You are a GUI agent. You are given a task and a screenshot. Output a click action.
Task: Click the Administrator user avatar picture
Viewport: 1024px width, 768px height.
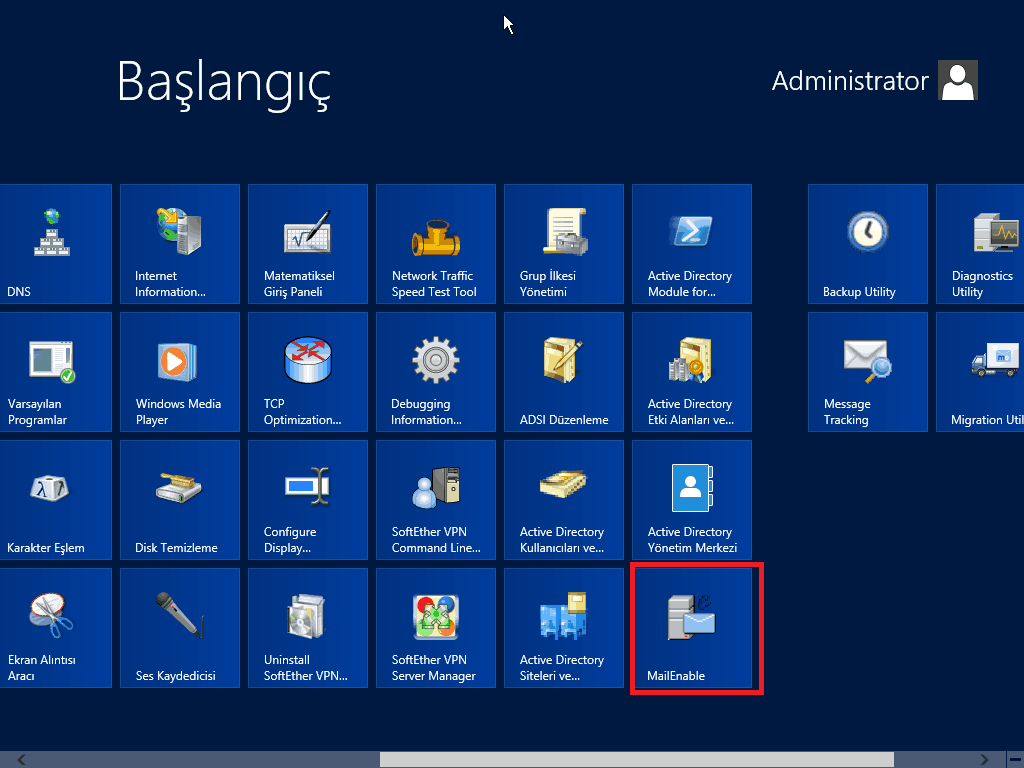pyautogui.click(x=958, y=81)
